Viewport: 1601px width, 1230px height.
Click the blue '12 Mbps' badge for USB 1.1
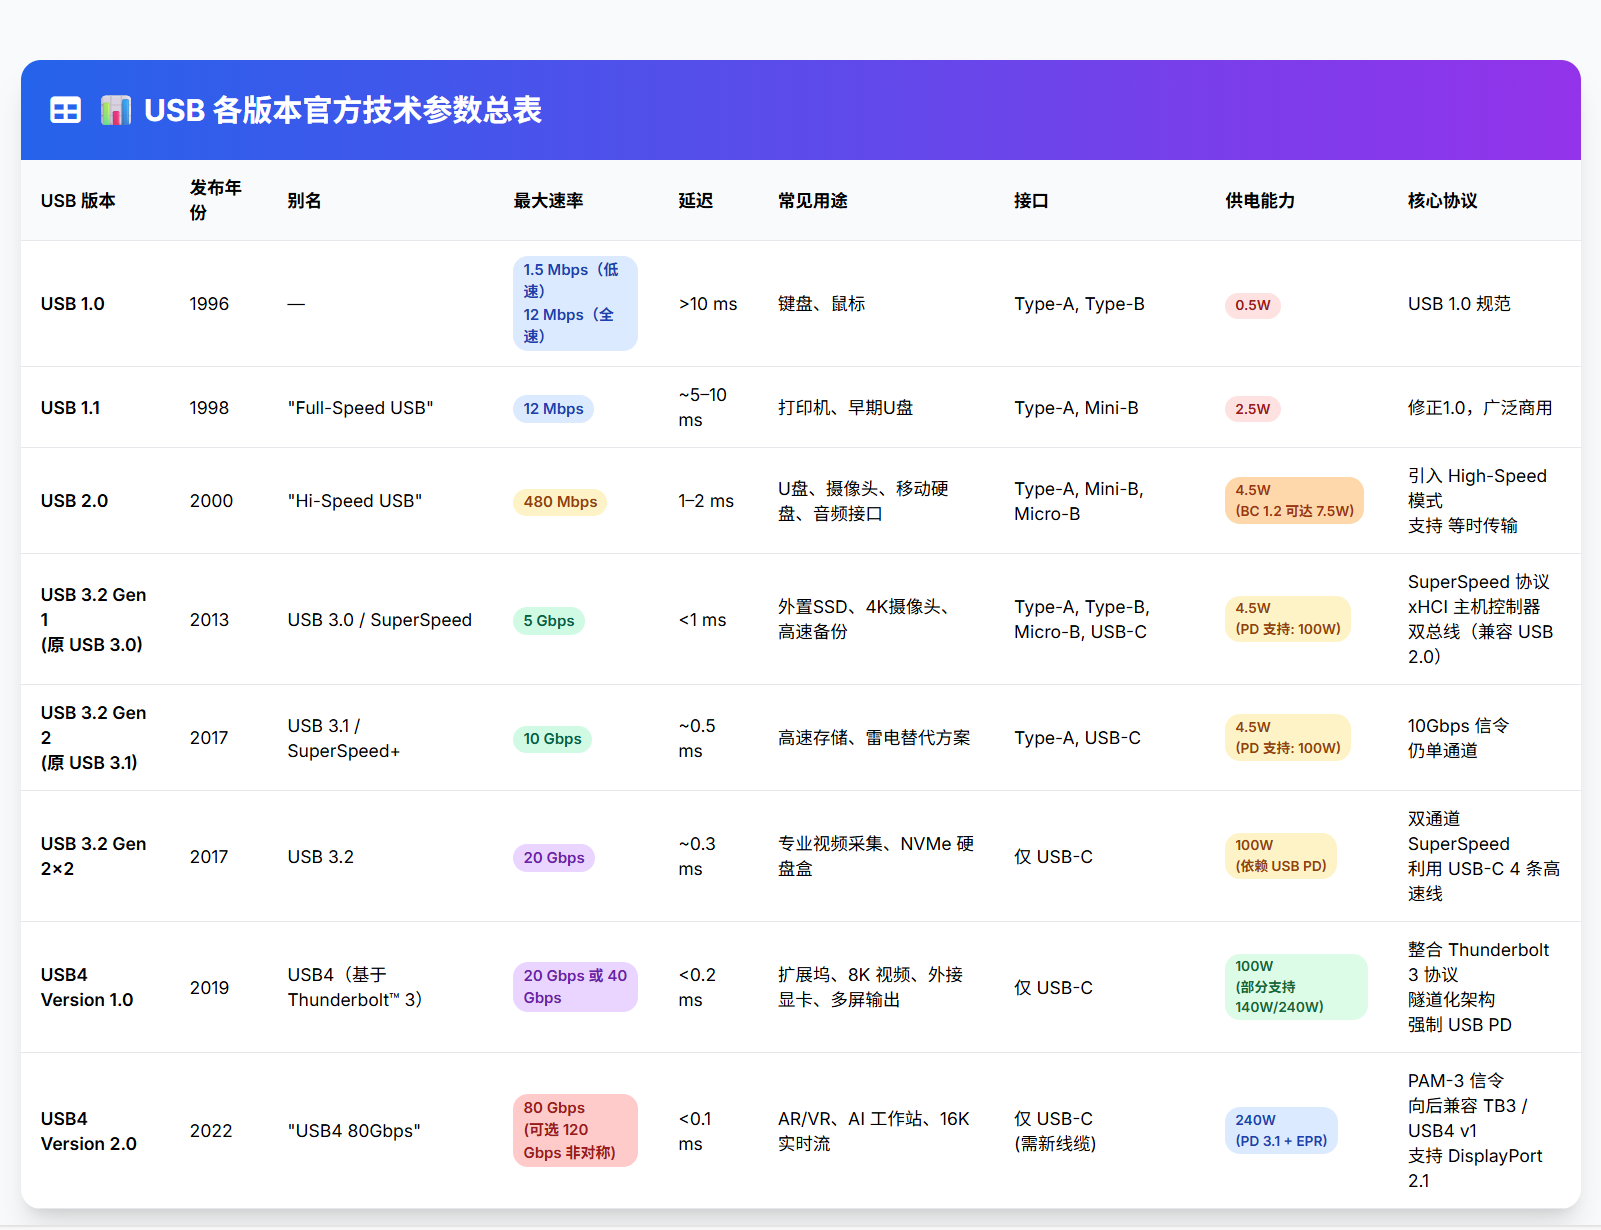(553, 409)
